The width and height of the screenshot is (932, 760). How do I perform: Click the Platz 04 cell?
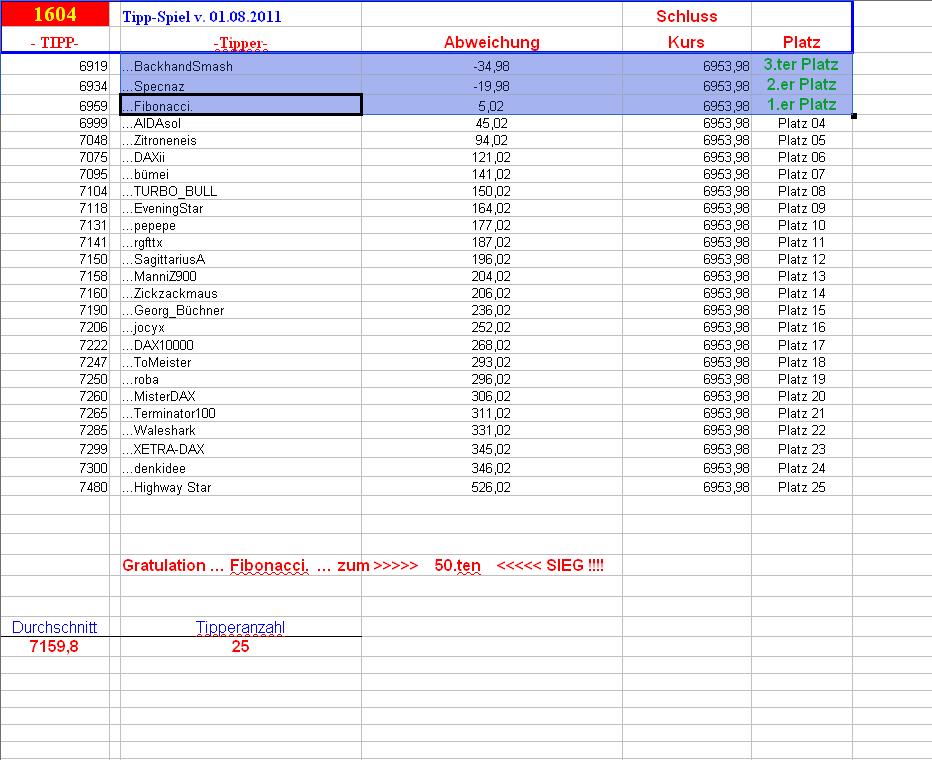click(801, 123)
